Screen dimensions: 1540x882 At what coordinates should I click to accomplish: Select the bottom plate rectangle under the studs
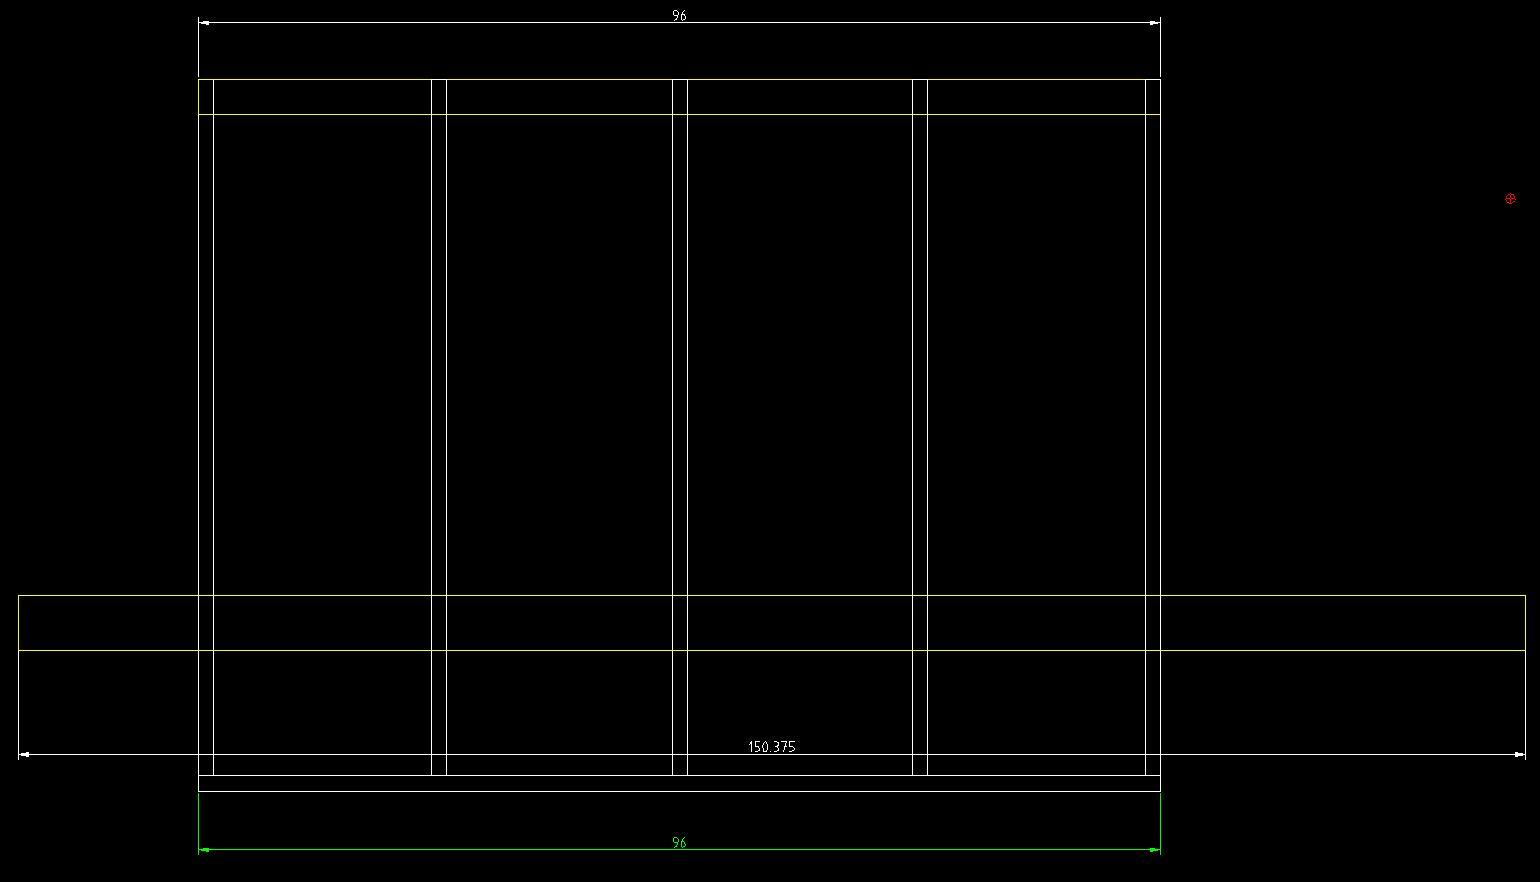click(x=679, y=783)
